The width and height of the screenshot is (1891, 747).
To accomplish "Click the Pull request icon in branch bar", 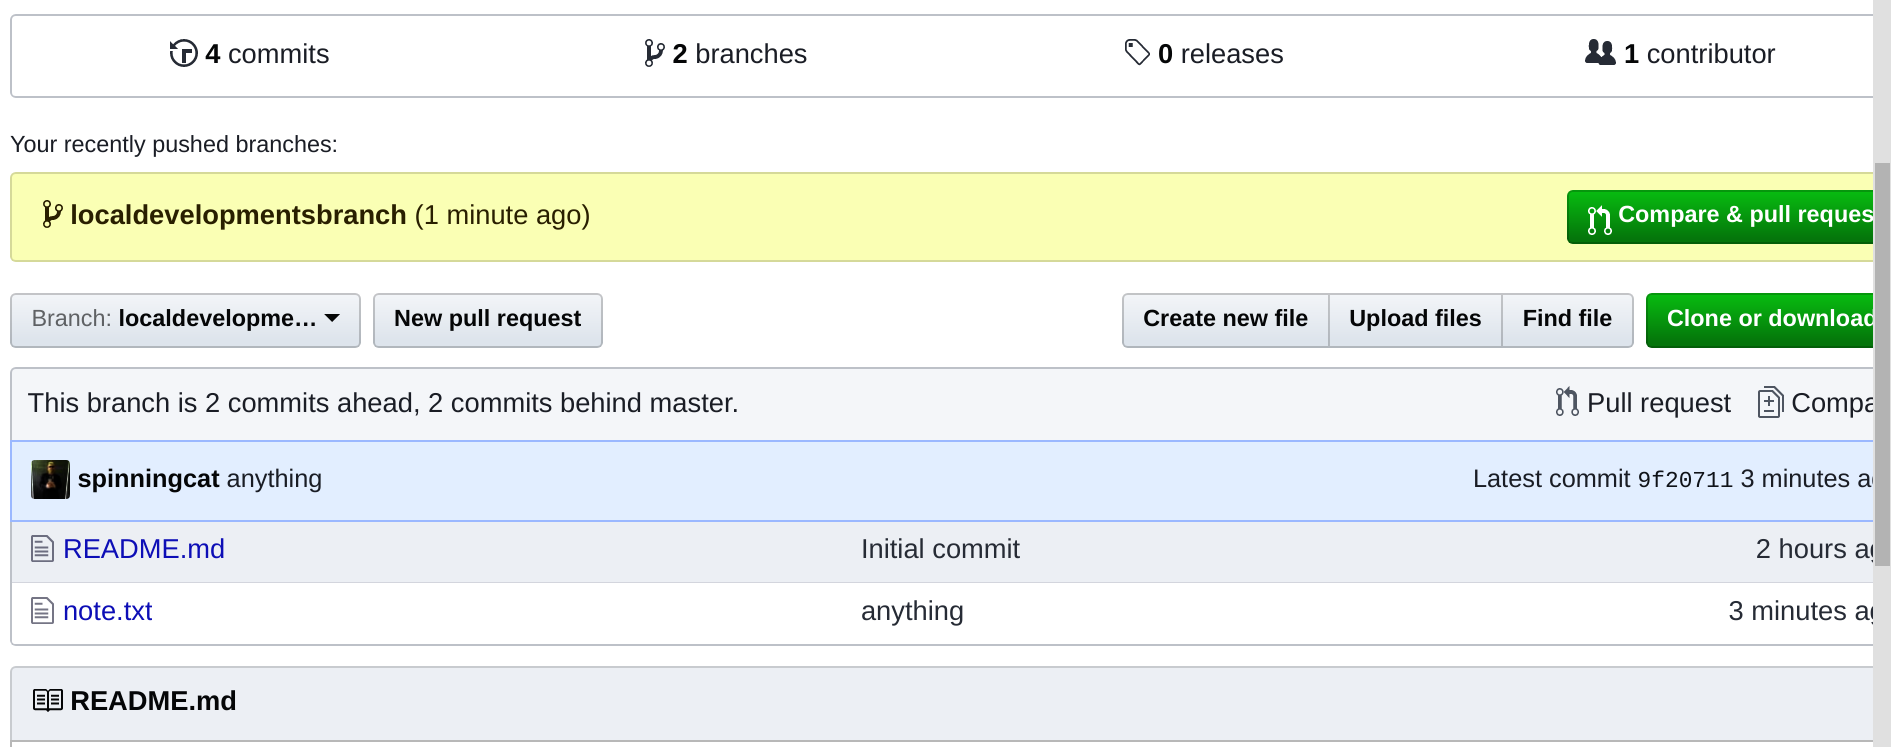I will [x=1567, y=402].
